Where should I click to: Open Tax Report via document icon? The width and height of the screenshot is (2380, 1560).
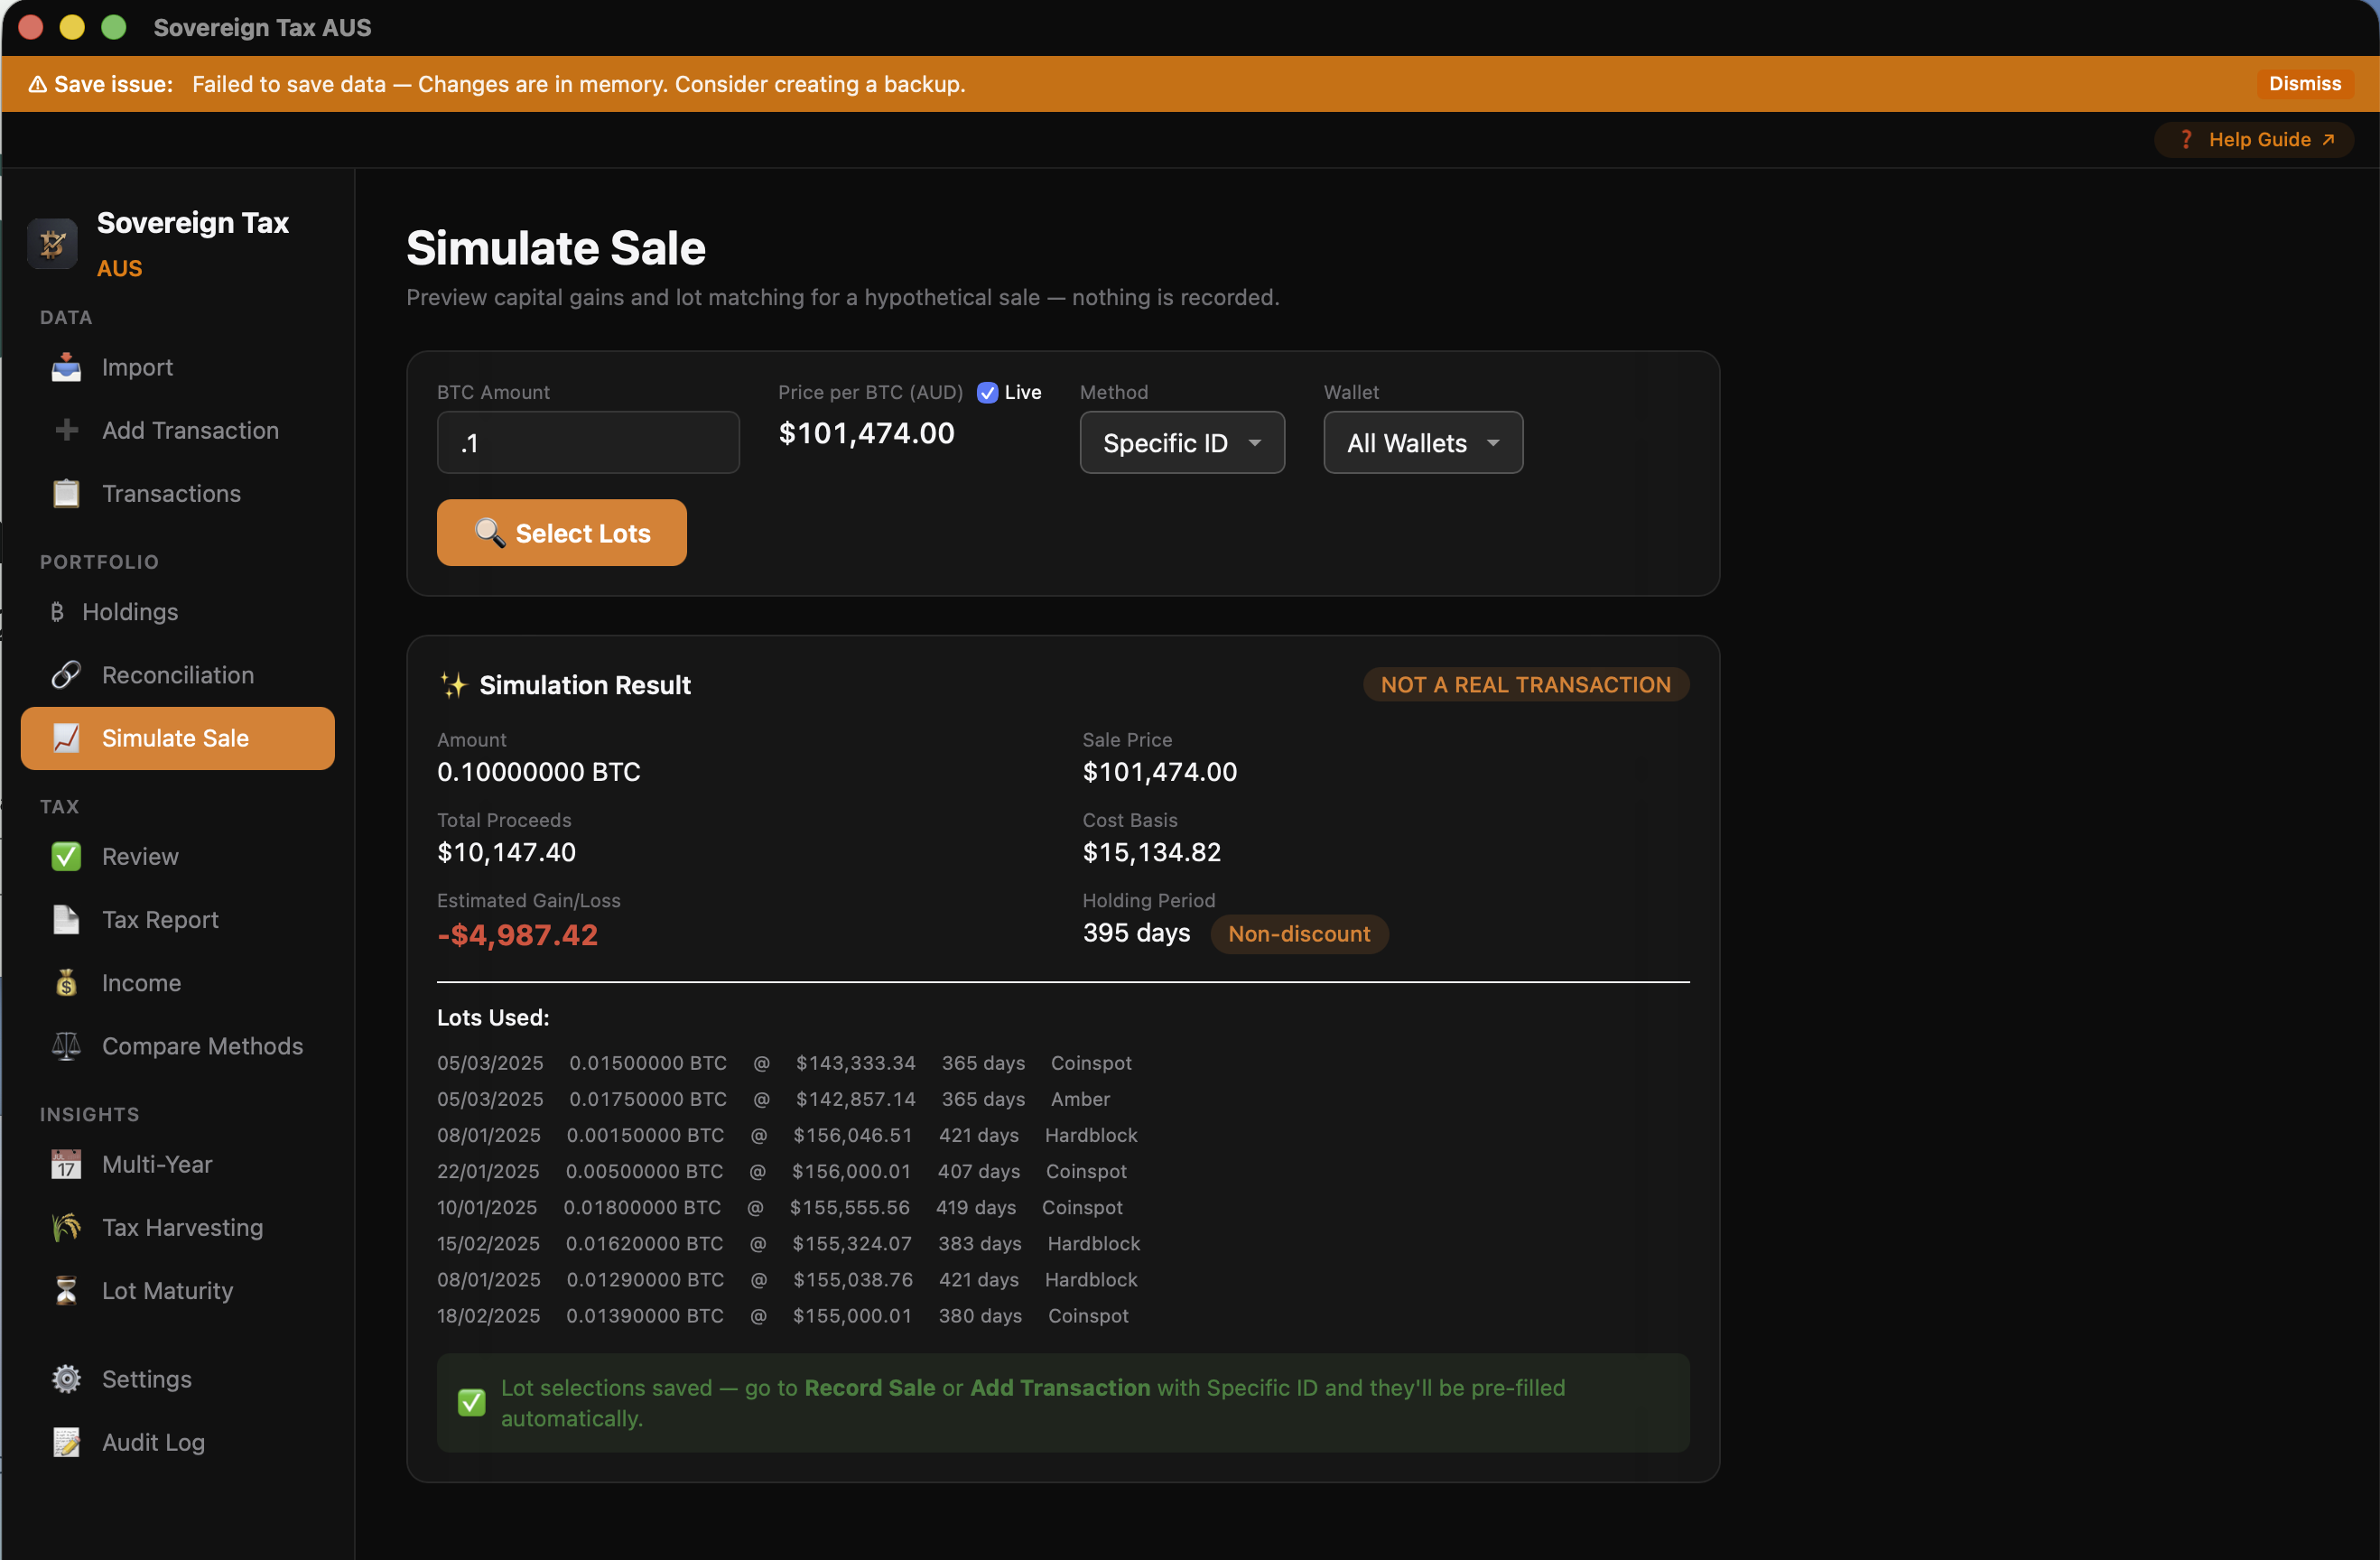[65, 919]
